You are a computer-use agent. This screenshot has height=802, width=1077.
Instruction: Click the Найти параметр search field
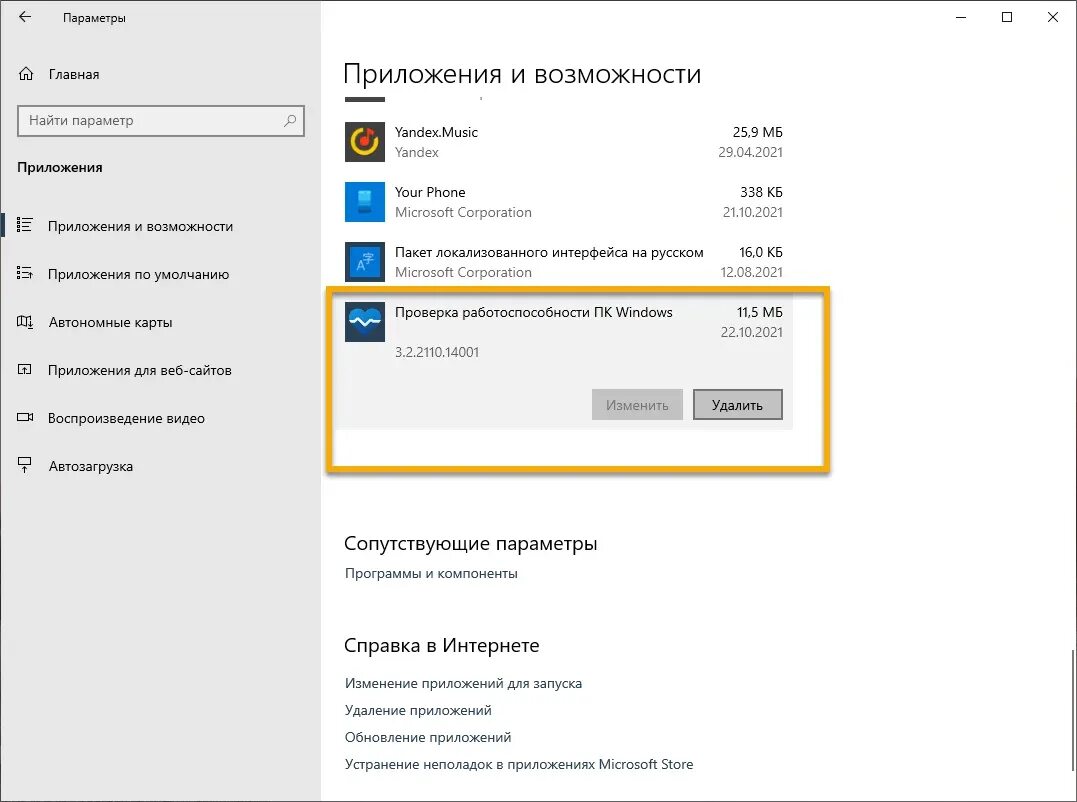click(160, 120)
